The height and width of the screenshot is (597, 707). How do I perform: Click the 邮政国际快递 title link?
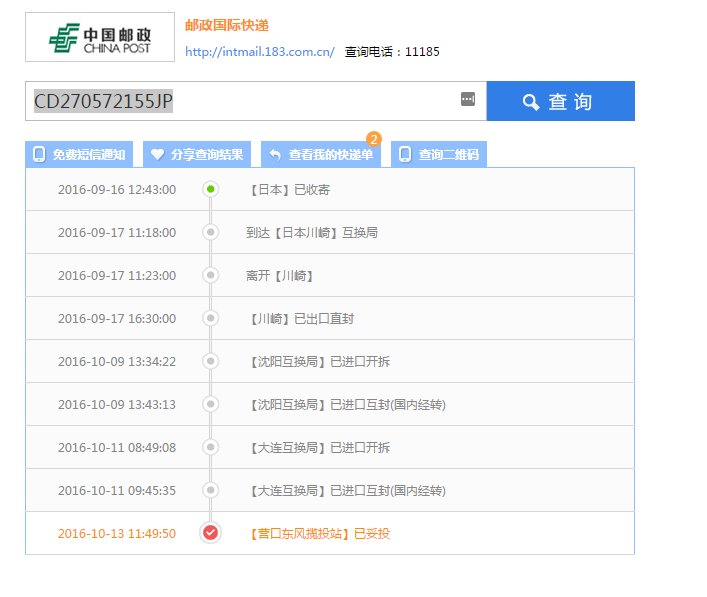pyautogui.click(x=227, y=25)
